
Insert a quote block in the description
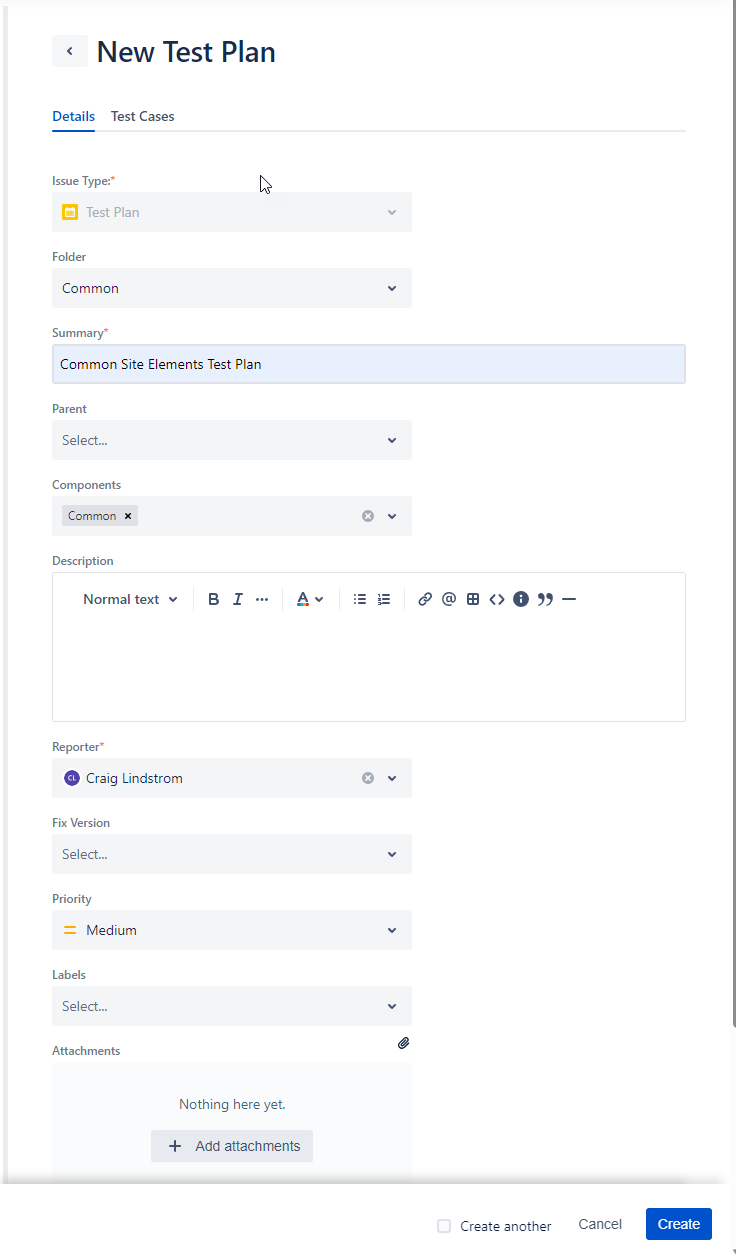click(x=545, y=598)
